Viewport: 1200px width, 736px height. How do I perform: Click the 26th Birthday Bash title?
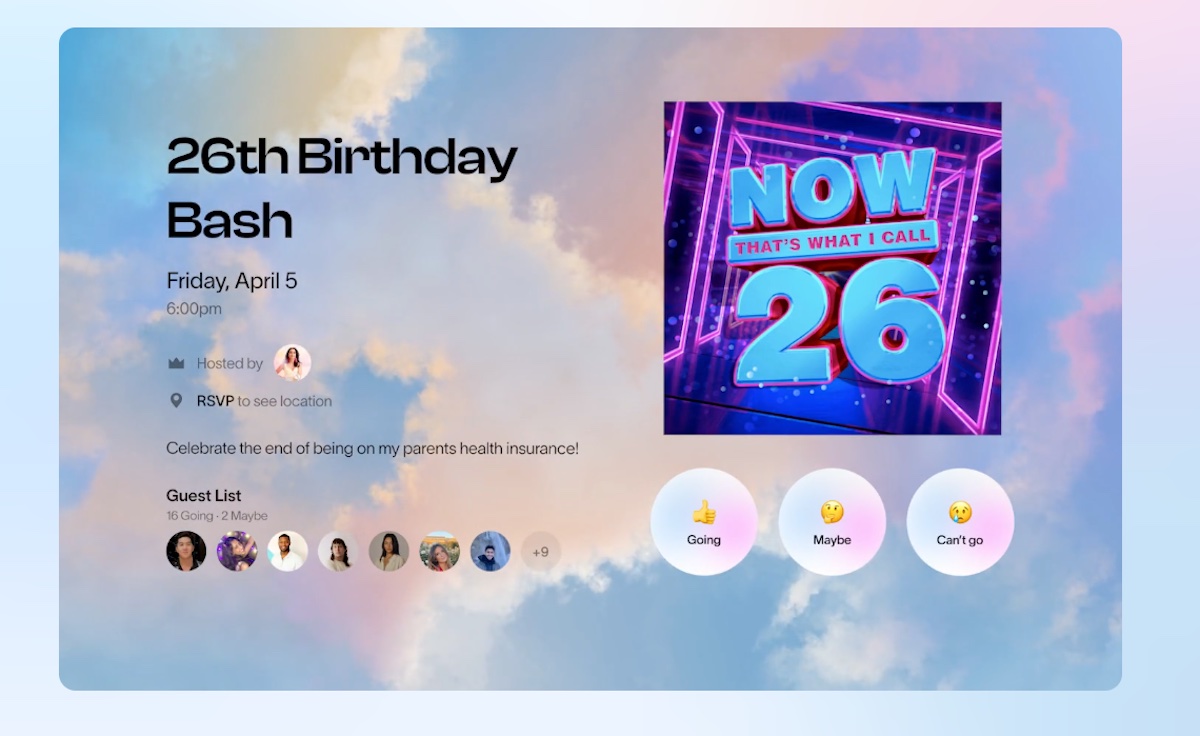[x=342, y=188]
